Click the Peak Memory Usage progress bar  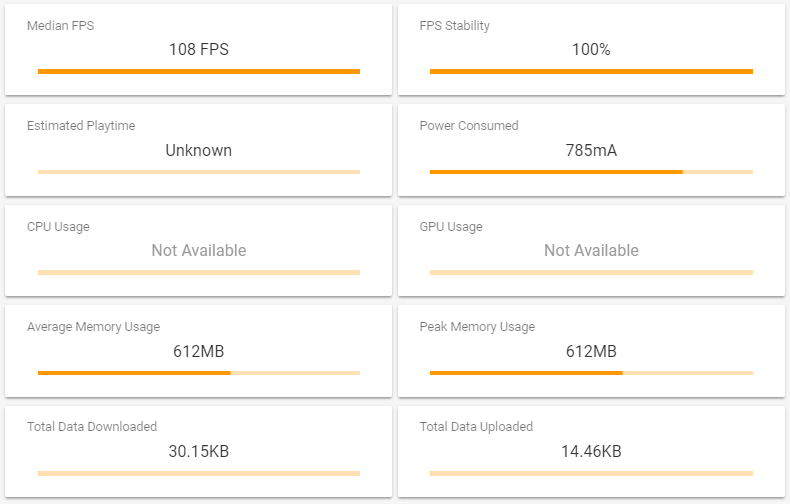(x=591, y=373)
